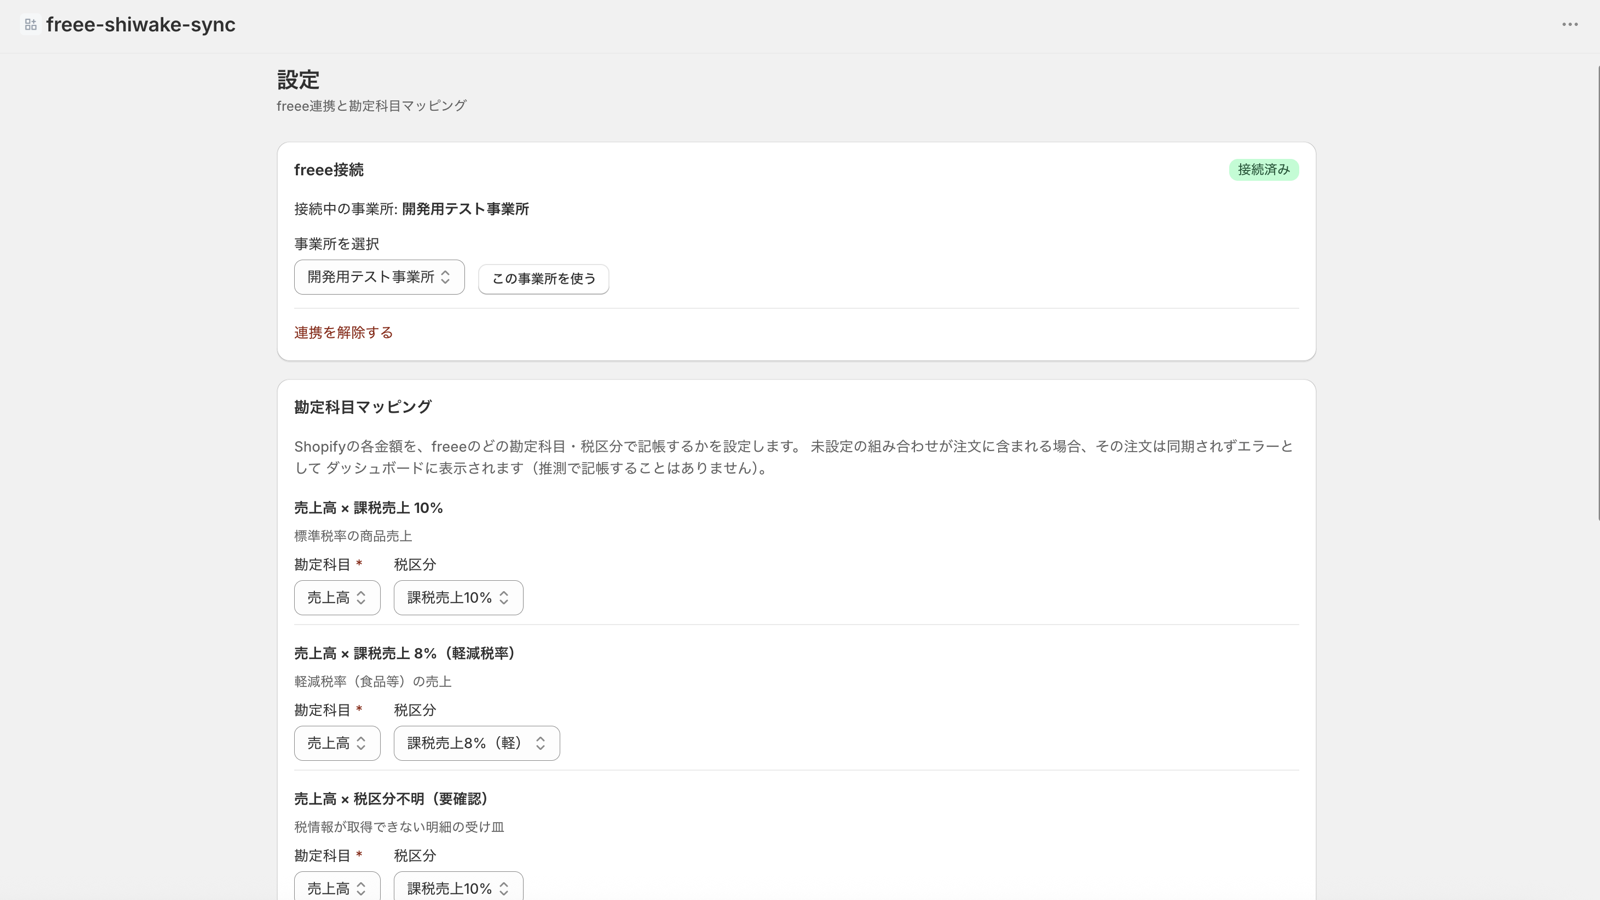
Task: Open the three-dot more options menu
Action: point(1570,25)
